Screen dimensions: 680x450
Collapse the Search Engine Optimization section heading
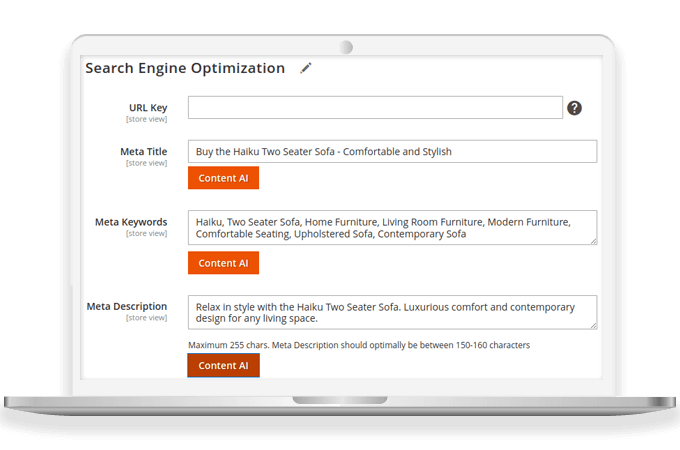(185, 68)
